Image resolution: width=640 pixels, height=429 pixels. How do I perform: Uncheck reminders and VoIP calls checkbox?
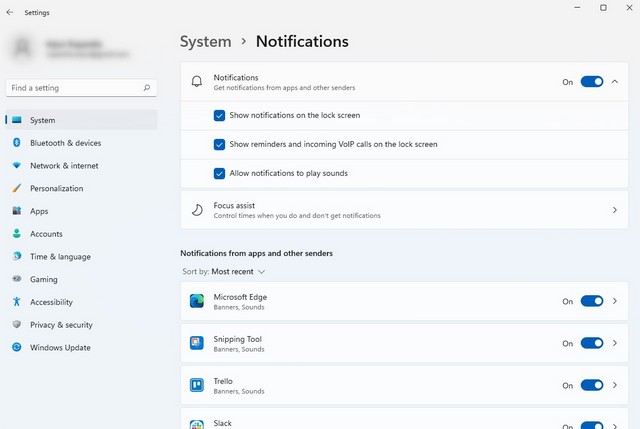(x=219, y=144)
